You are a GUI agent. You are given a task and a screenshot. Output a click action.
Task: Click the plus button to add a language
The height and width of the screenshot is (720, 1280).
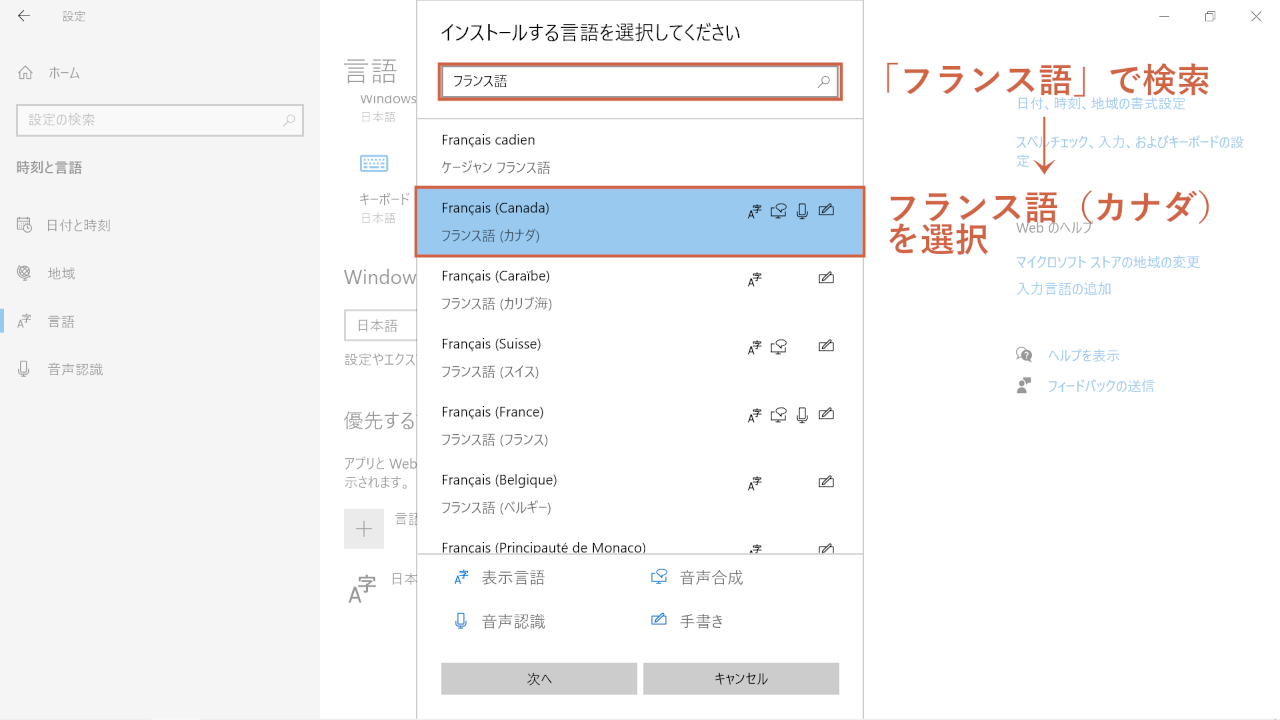pyautogui.click(x=364, y=529)
